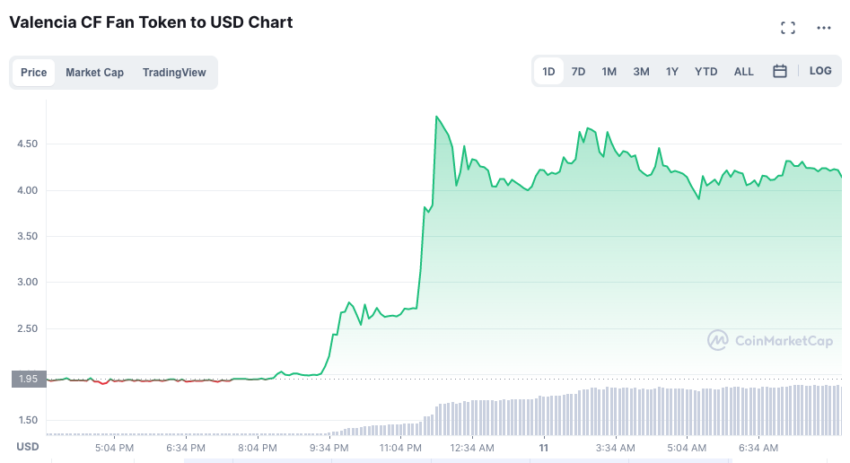The height and width of the screenshot is (463, 850).
Task: Click the CoinMarketCap watermark logo
Action: click(x=770, y=340)
